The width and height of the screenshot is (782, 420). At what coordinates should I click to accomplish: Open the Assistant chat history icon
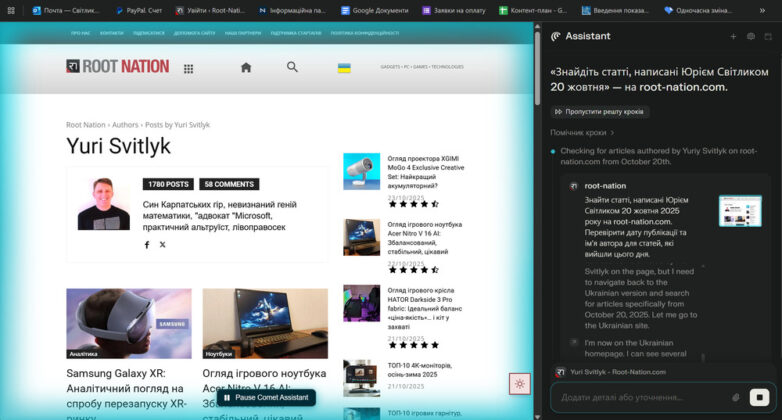tap(751, 36)
